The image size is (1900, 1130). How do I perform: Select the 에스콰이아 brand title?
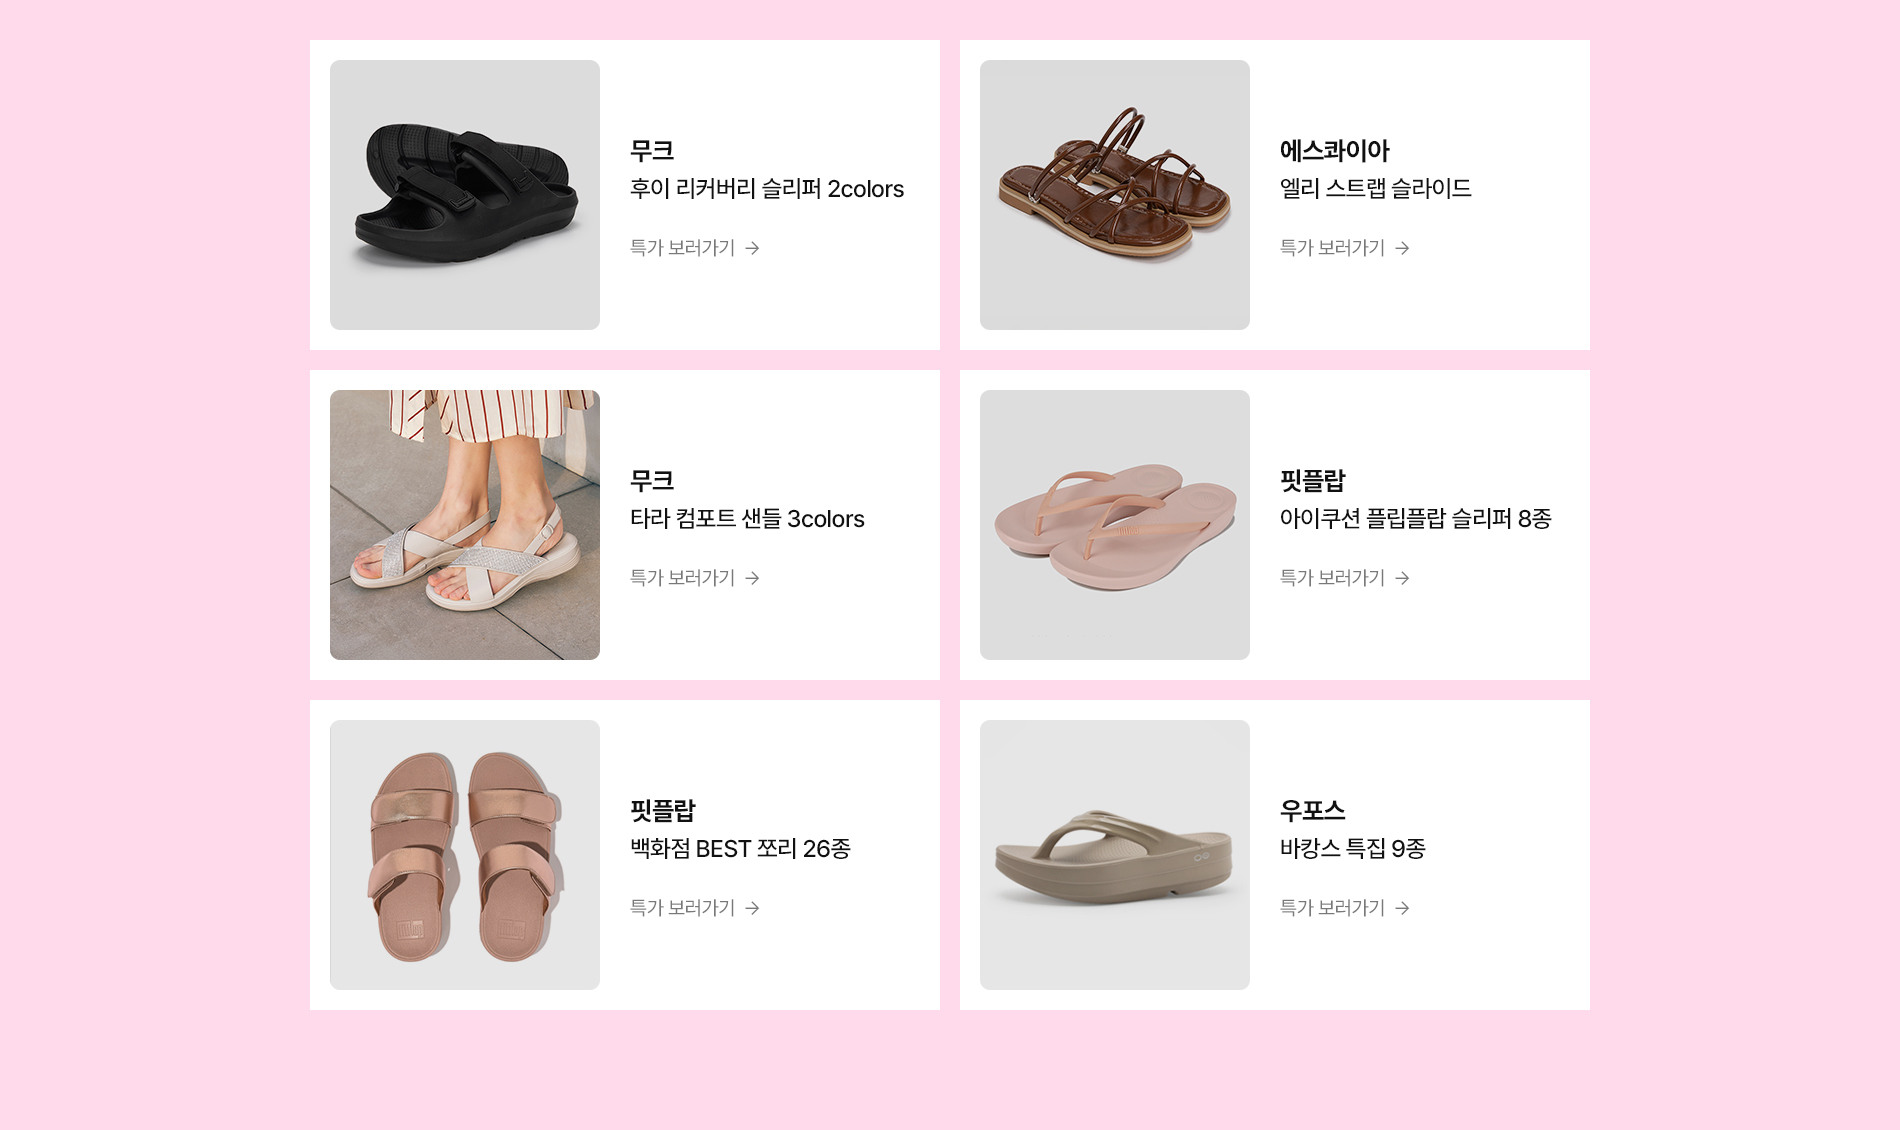coord(1334,151)
